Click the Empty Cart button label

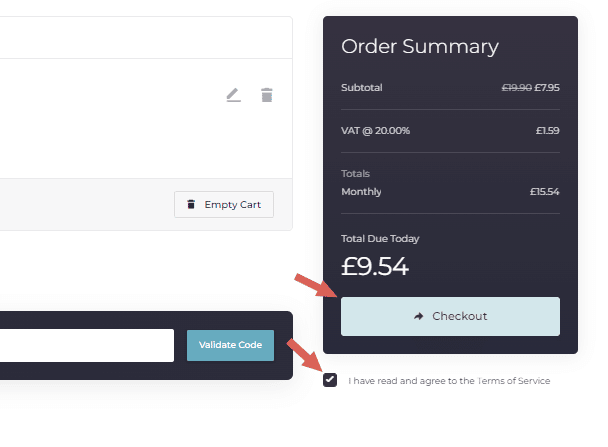(x=233, y=204)
